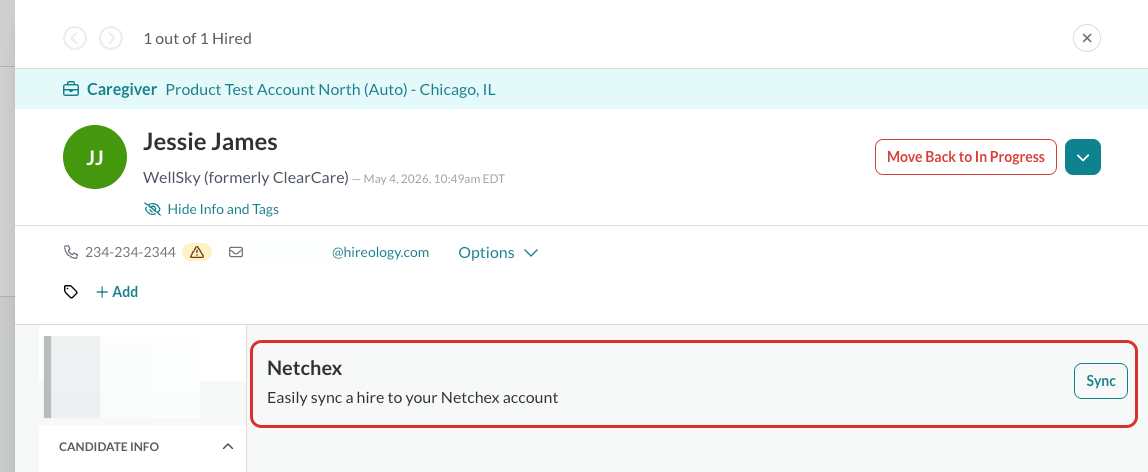Click the Caregiver briefcase icon
Viewport: 1148px width, 472px height.
(71, 90)
